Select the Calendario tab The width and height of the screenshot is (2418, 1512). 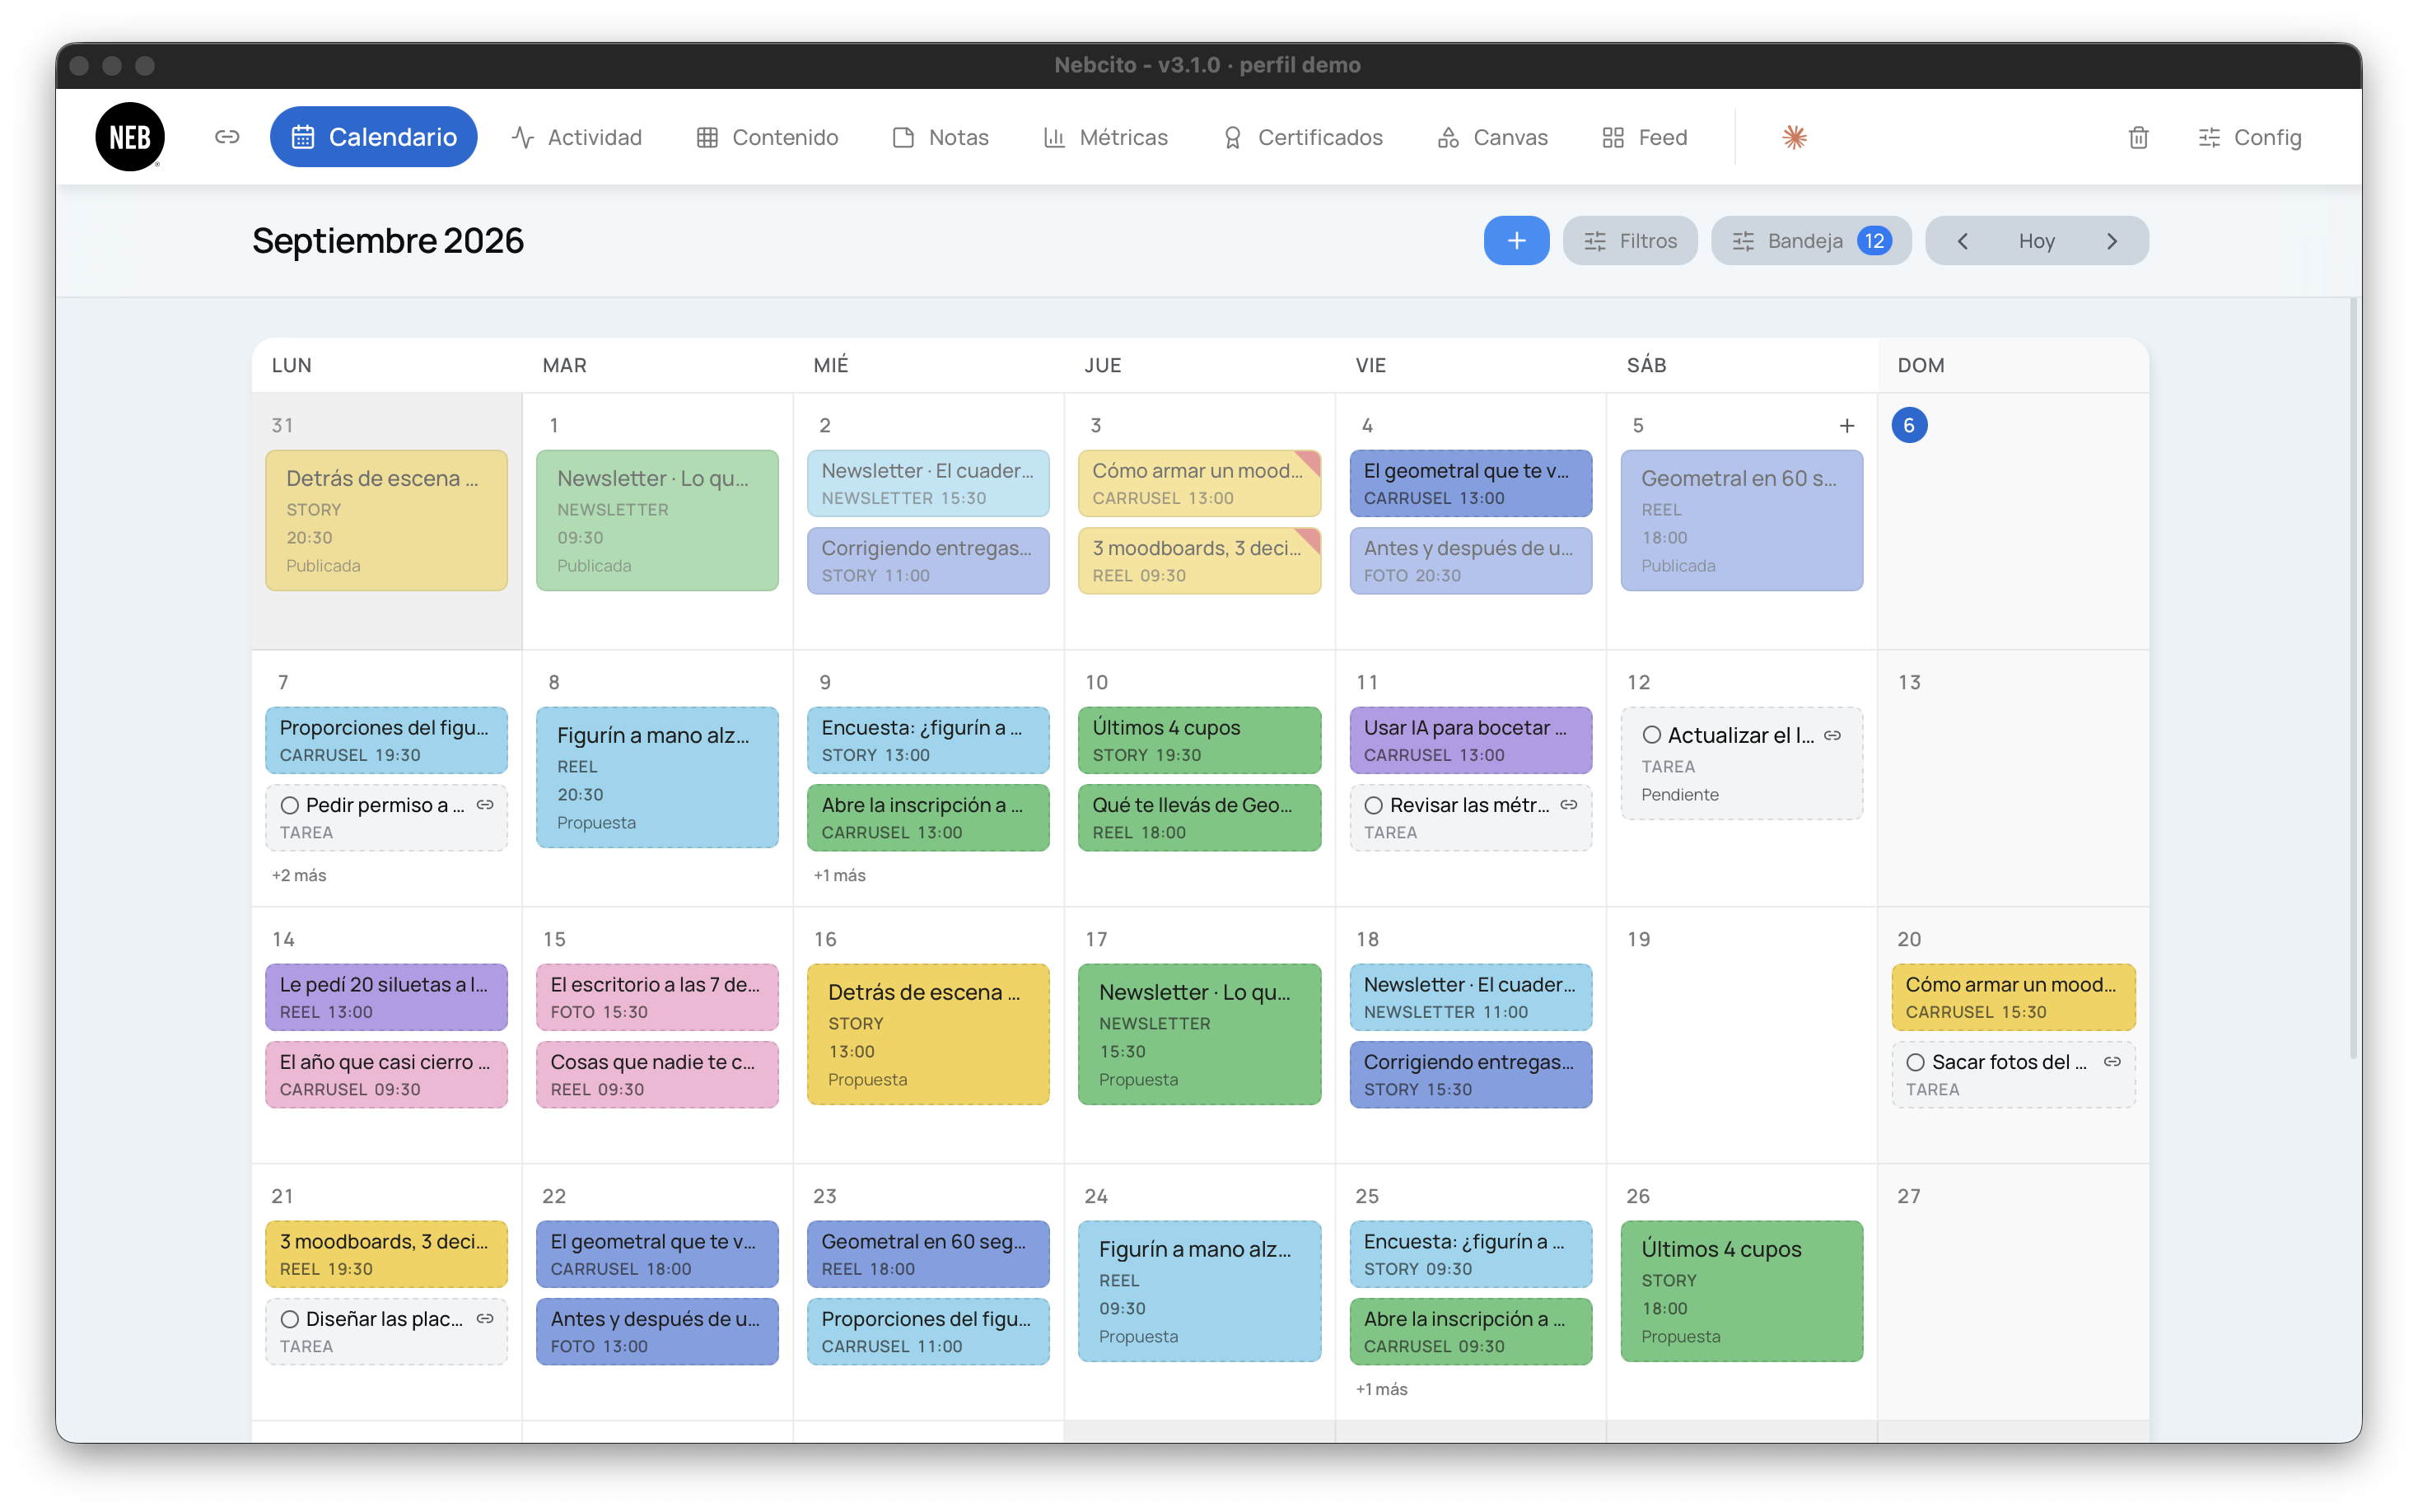[374, 137]
